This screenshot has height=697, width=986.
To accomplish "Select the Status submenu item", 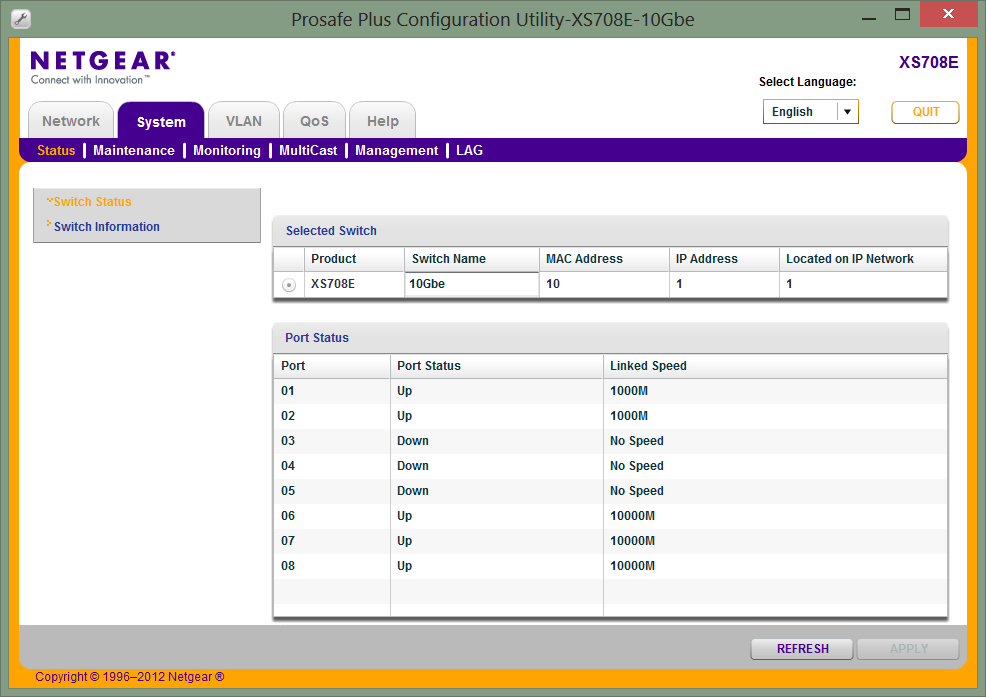I will coord(56,150).
